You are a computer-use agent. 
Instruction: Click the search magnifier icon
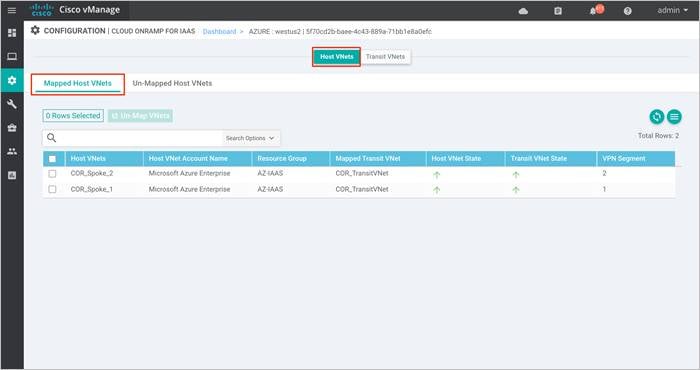pyautogui.click(x=52, y=138)
